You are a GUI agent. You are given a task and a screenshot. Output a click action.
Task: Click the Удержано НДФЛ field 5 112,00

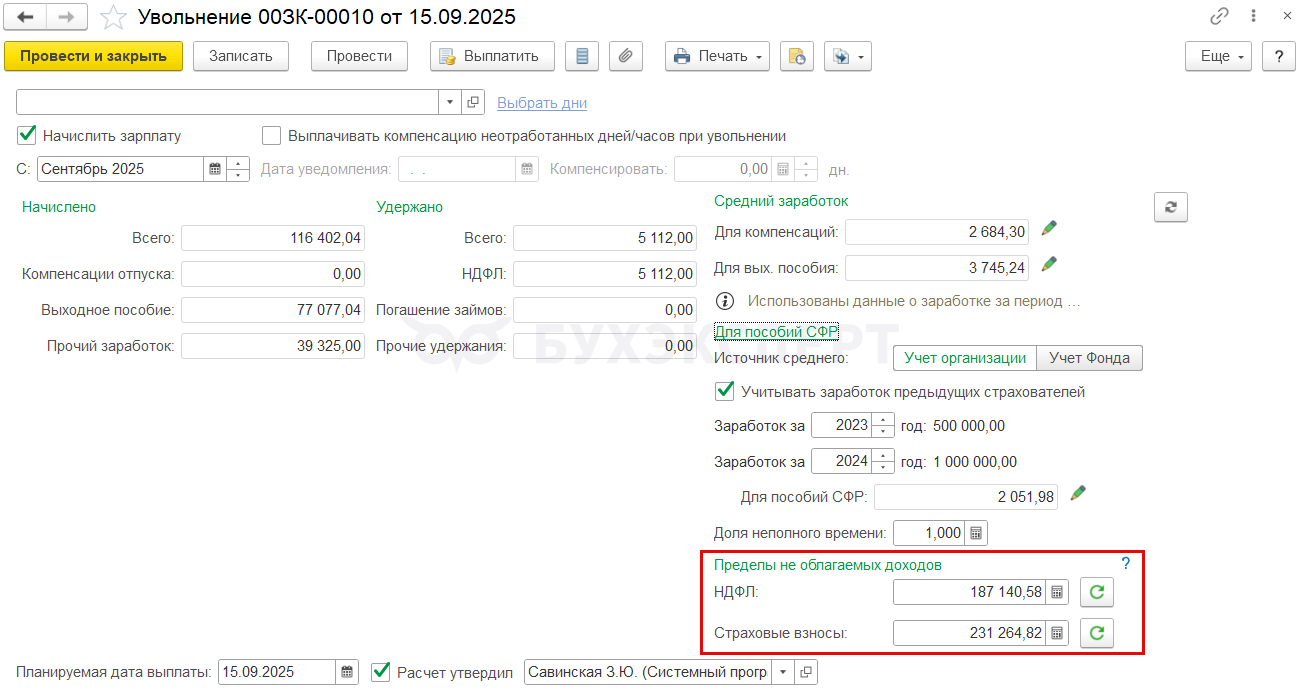[605, 274]
